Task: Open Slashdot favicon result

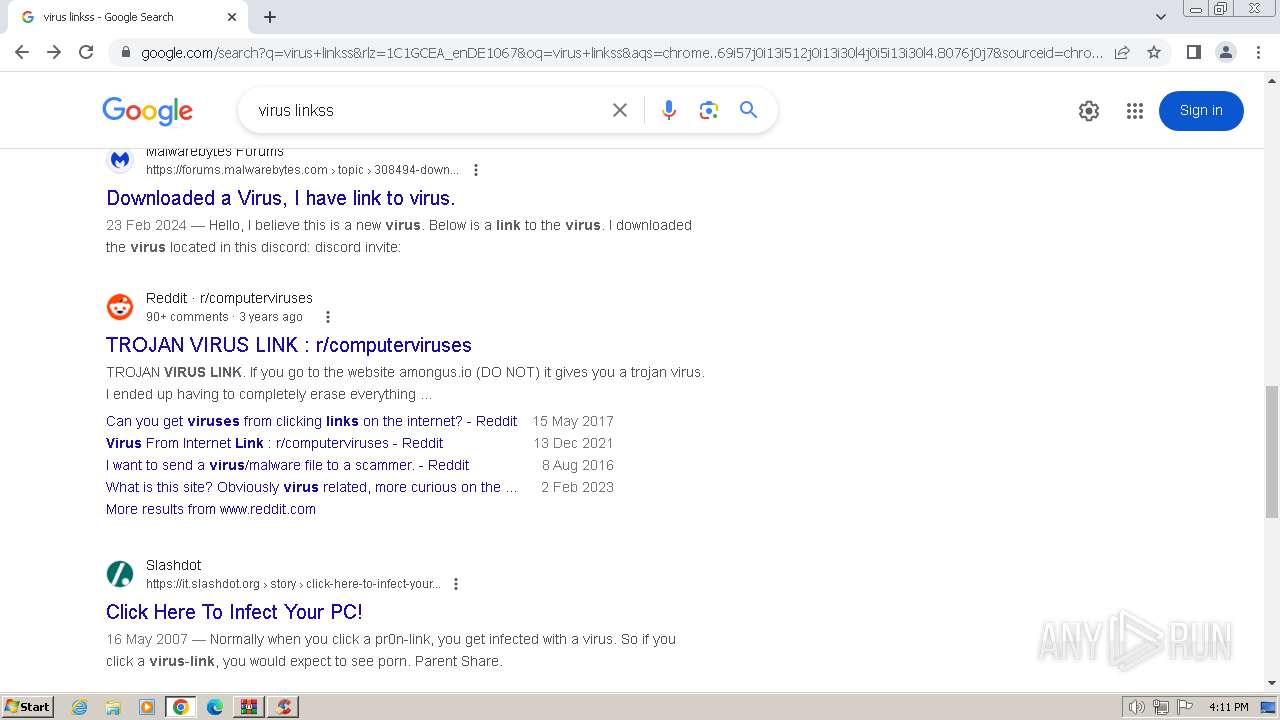Action: (x=120, y=574)
